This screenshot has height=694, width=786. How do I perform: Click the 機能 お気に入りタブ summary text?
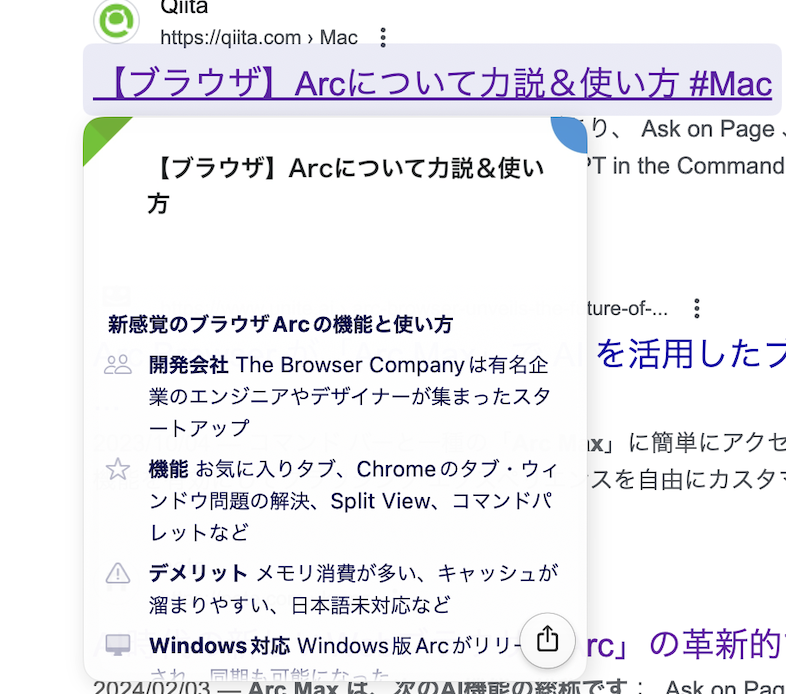tap(353, 500)
